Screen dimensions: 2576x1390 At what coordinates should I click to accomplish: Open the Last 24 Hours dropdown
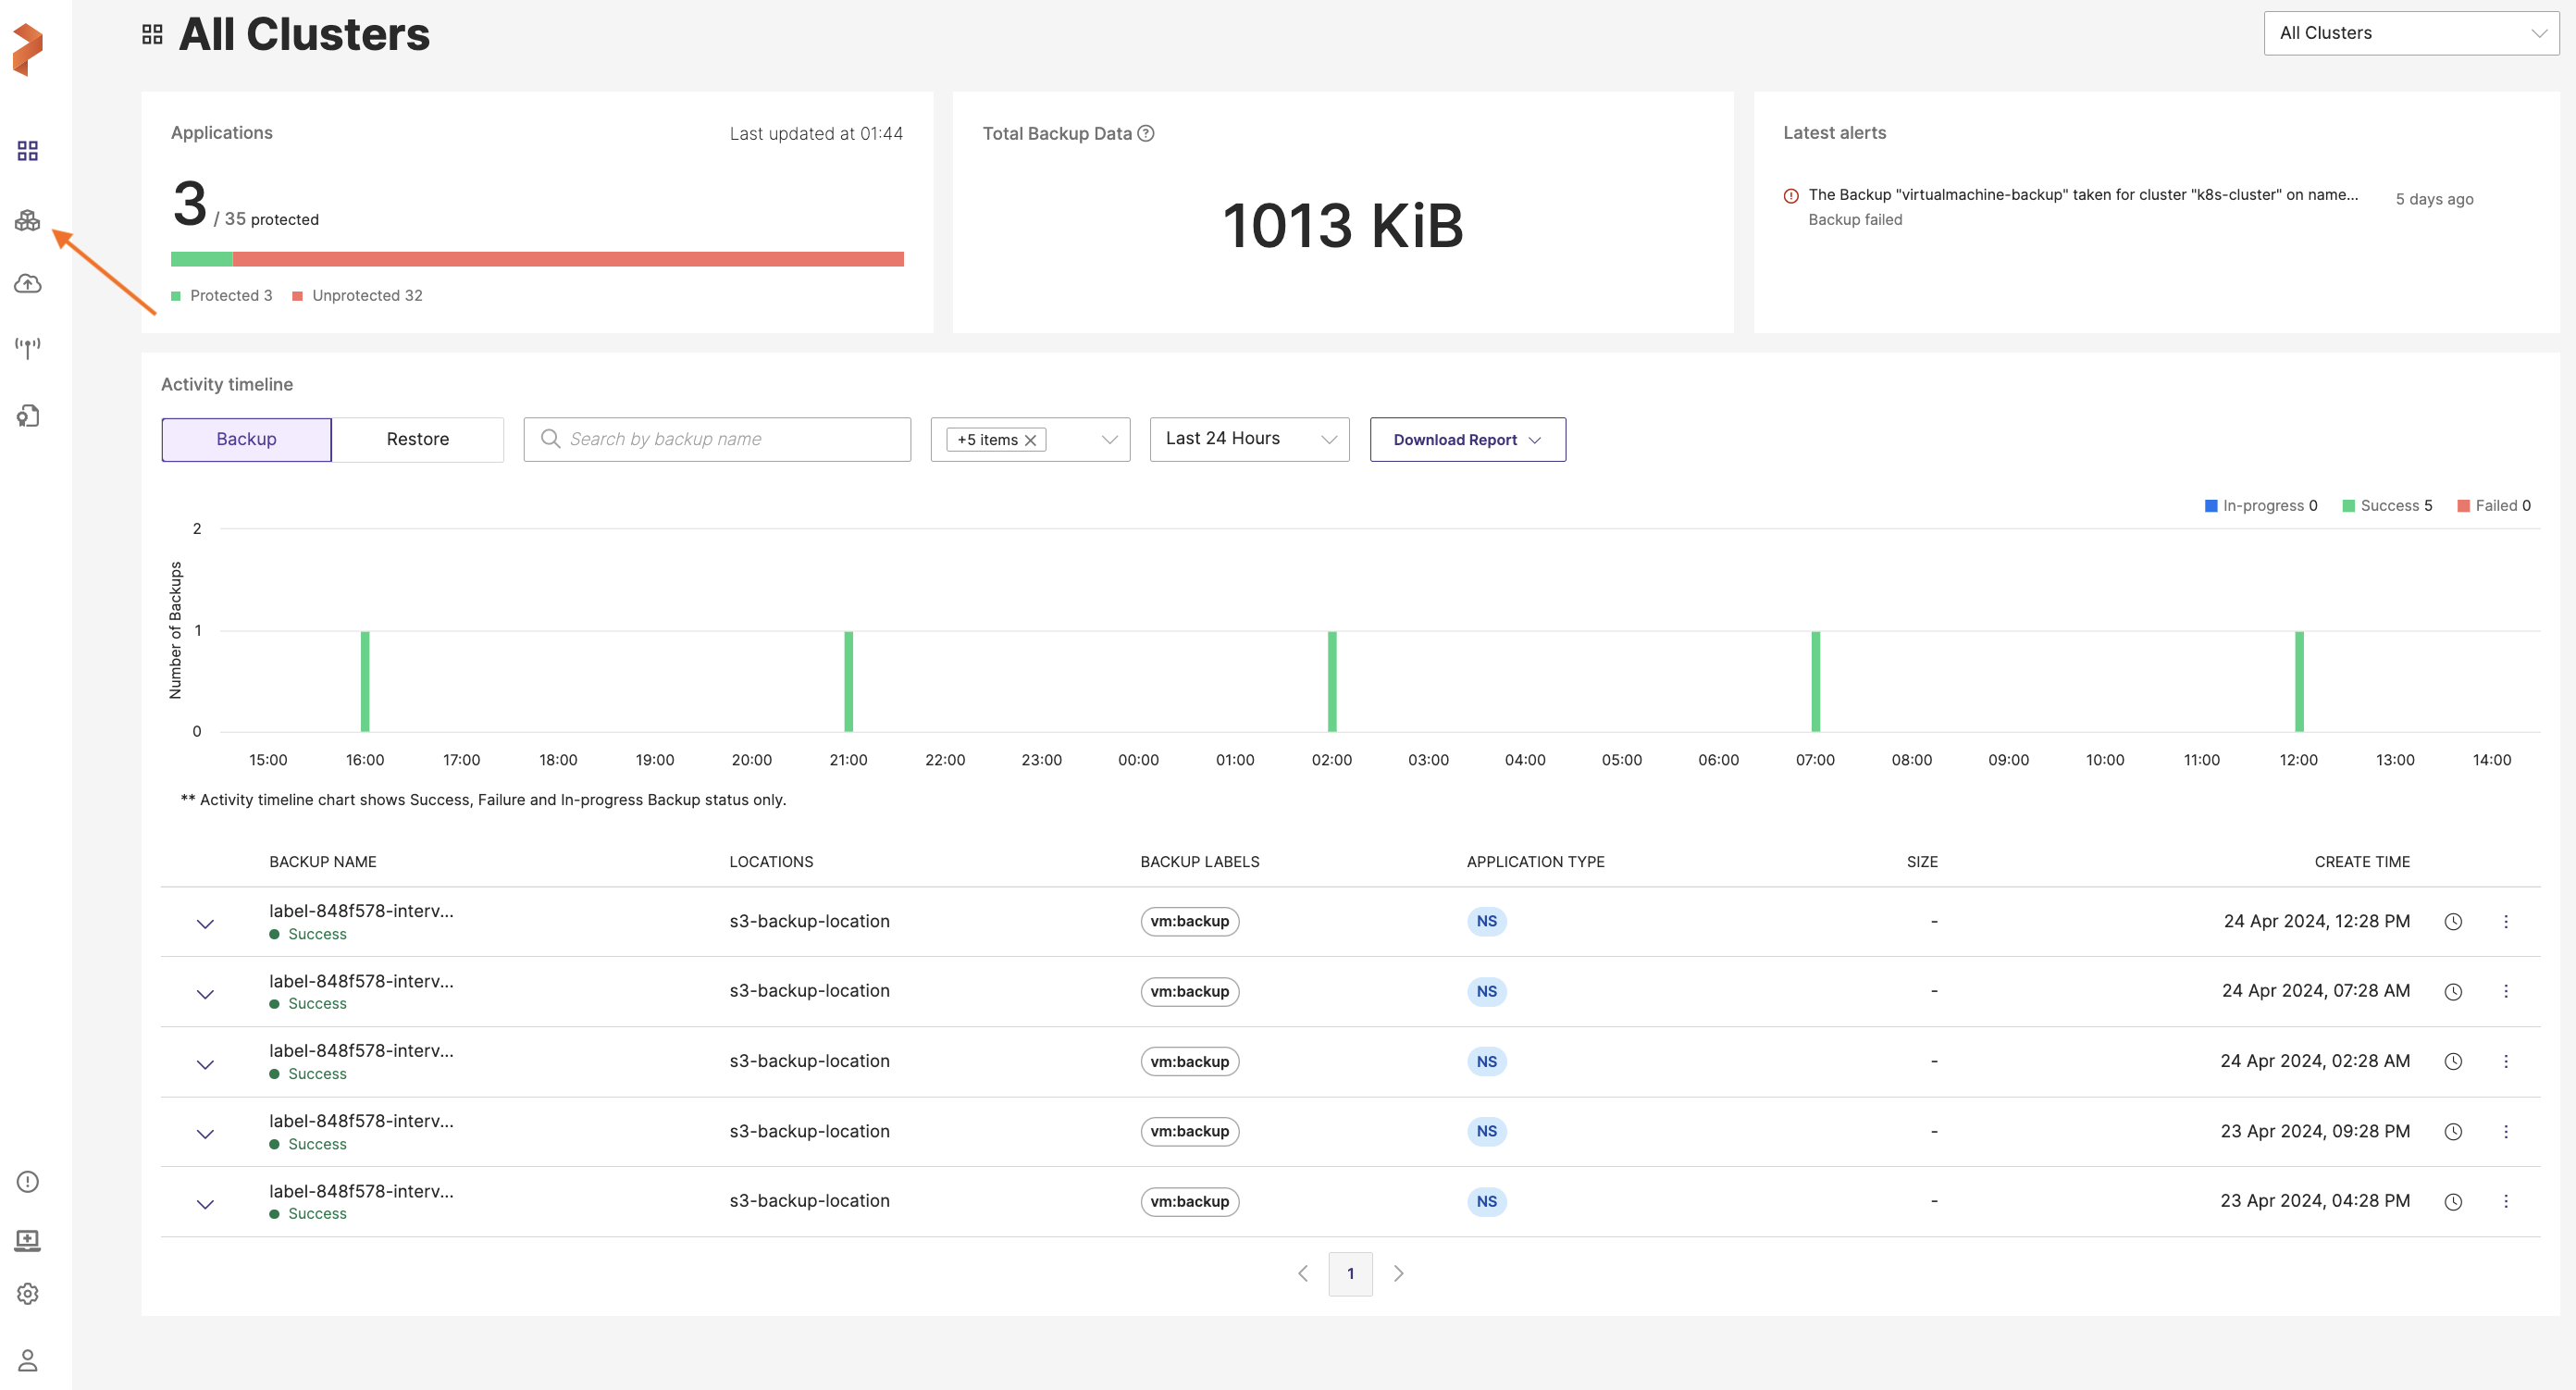(x=1249, y=439)
